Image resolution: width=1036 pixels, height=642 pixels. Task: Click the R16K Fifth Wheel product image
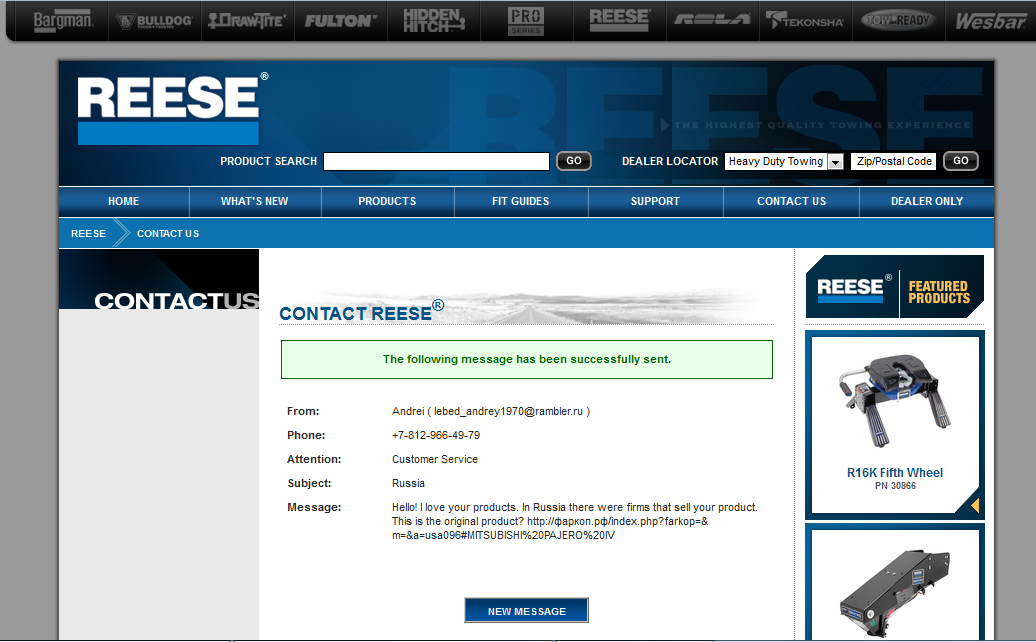[x=895, y=400]
